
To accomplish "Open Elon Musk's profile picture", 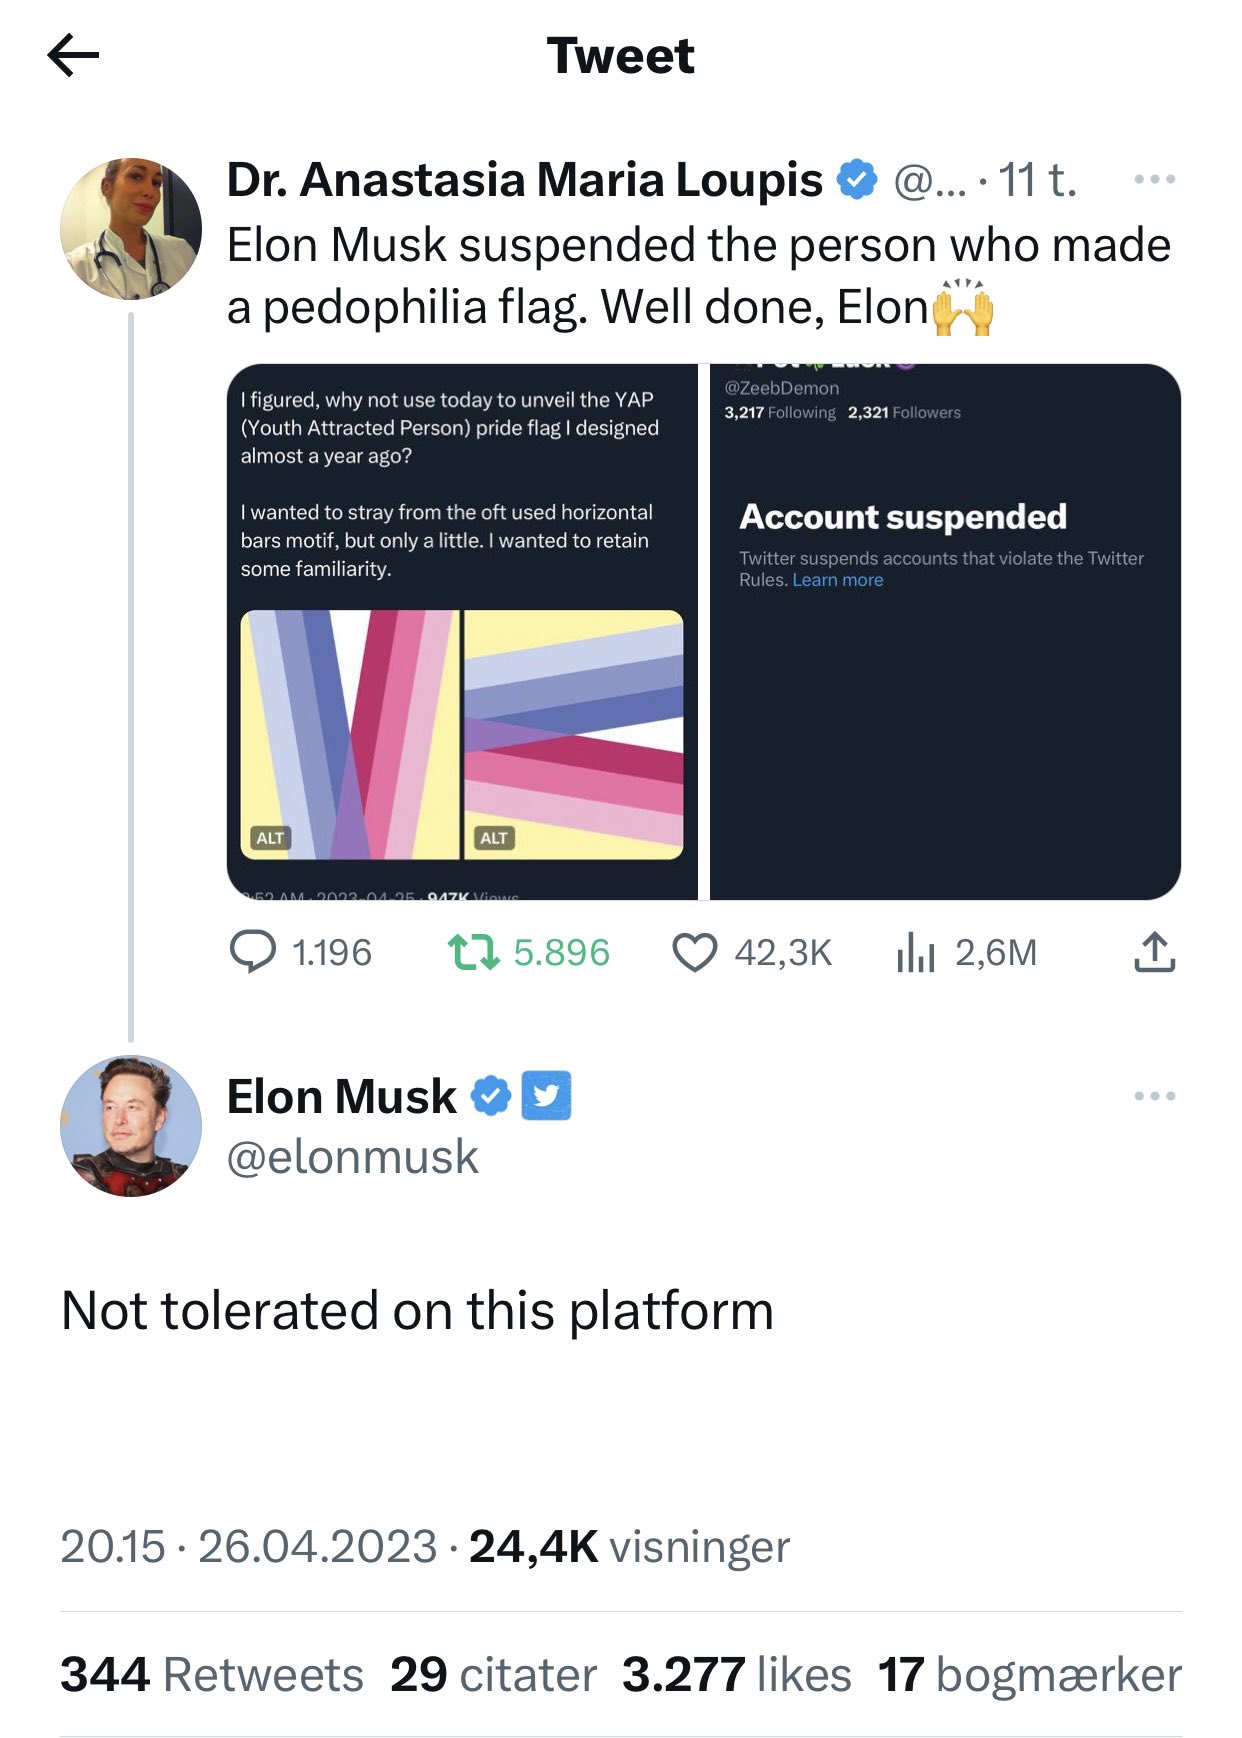I will pos(131,1126).
